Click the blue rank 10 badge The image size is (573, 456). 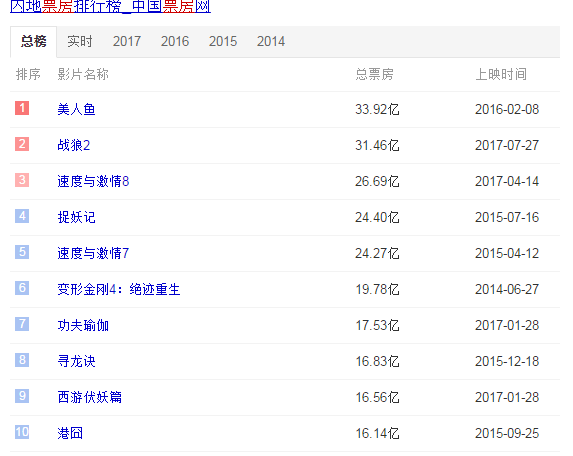tap(22, 432)
